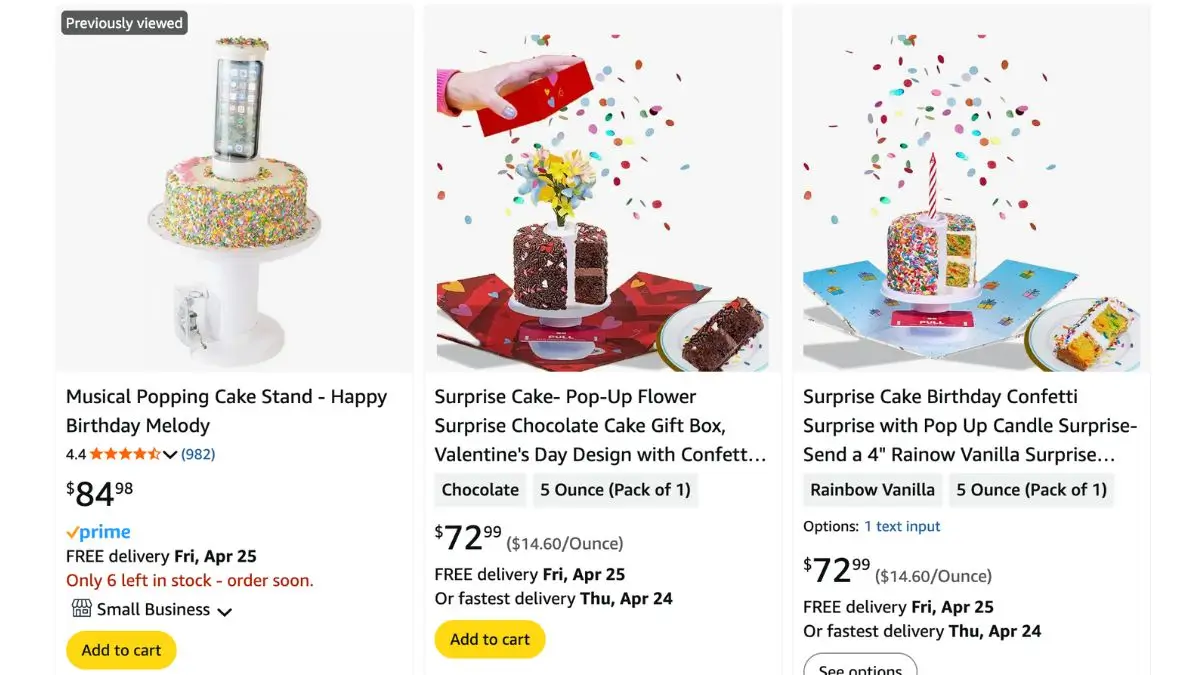Expand the rating breakdown chevron

(x=170, y=455)
